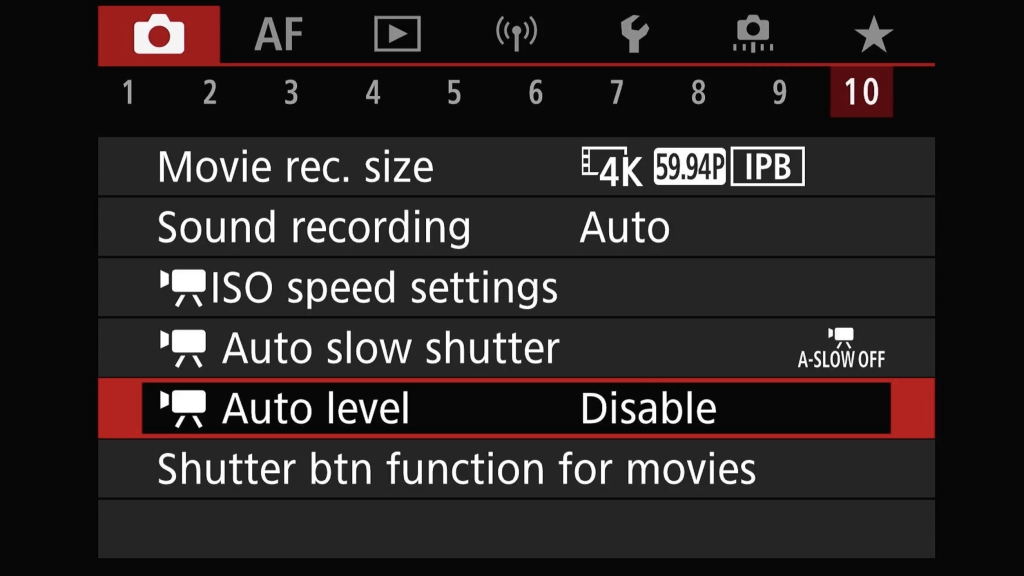The width and height of the screenshot is (1024, 576).
Task: Switch to the Playback tab icon
Action: point(397,35)
